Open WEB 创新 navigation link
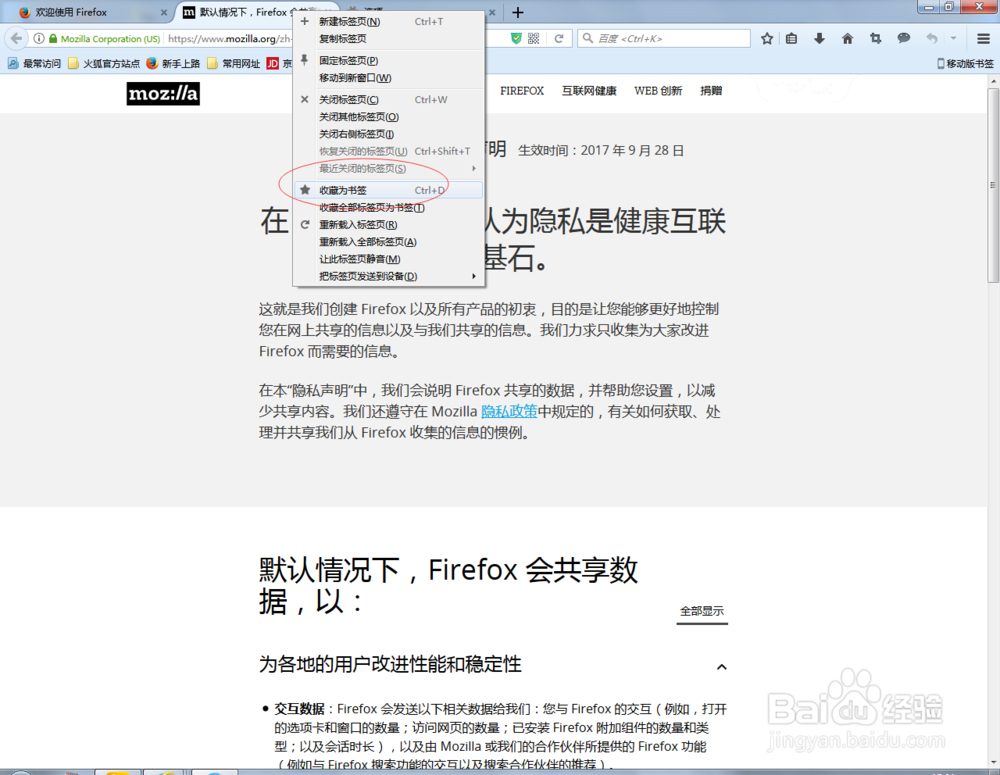 pos(658,91)
